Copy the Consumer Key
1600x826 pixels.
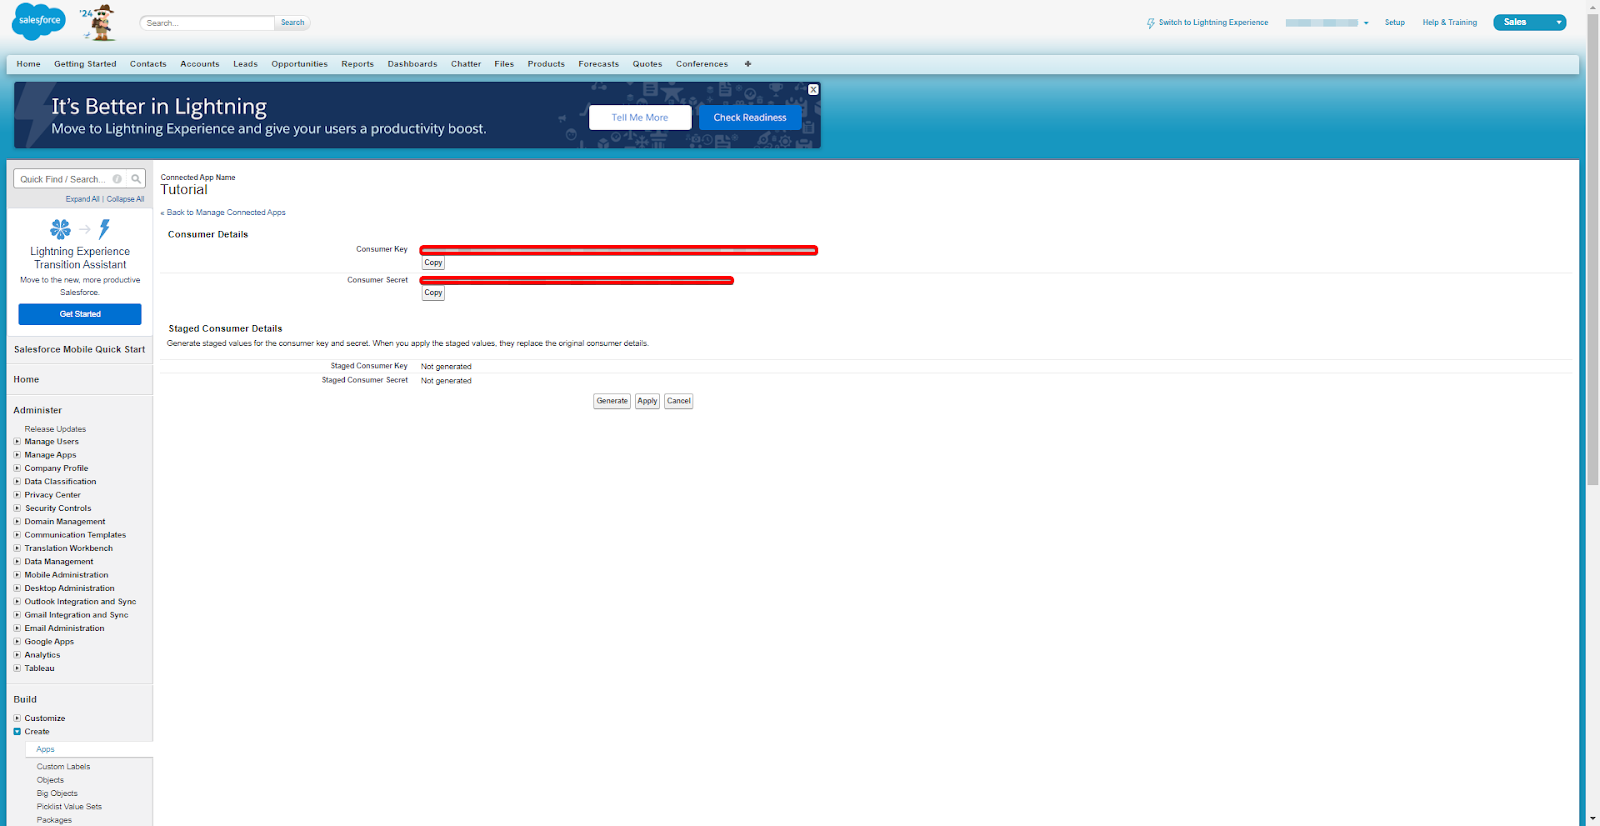[x=433, y=263]
